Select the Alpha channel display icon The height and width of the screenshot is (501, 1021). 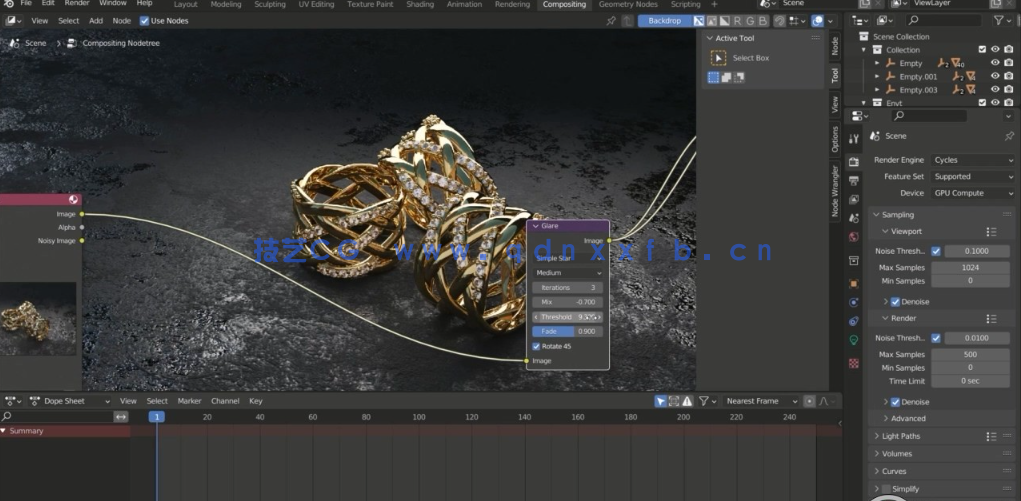pyautogui.click(x=724, y=21)
